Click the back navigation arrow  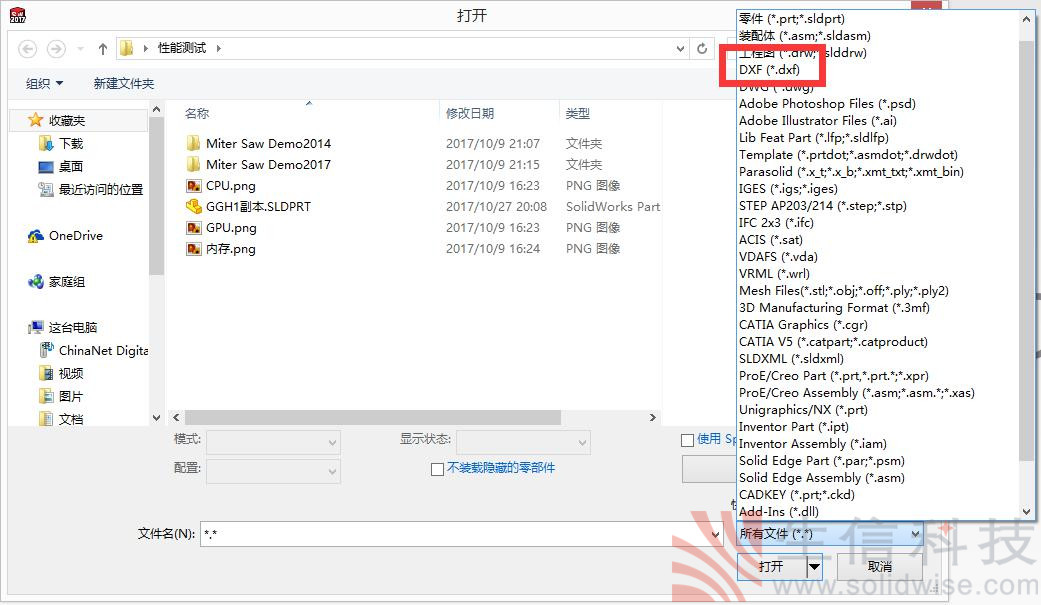(x=27, y=47)
